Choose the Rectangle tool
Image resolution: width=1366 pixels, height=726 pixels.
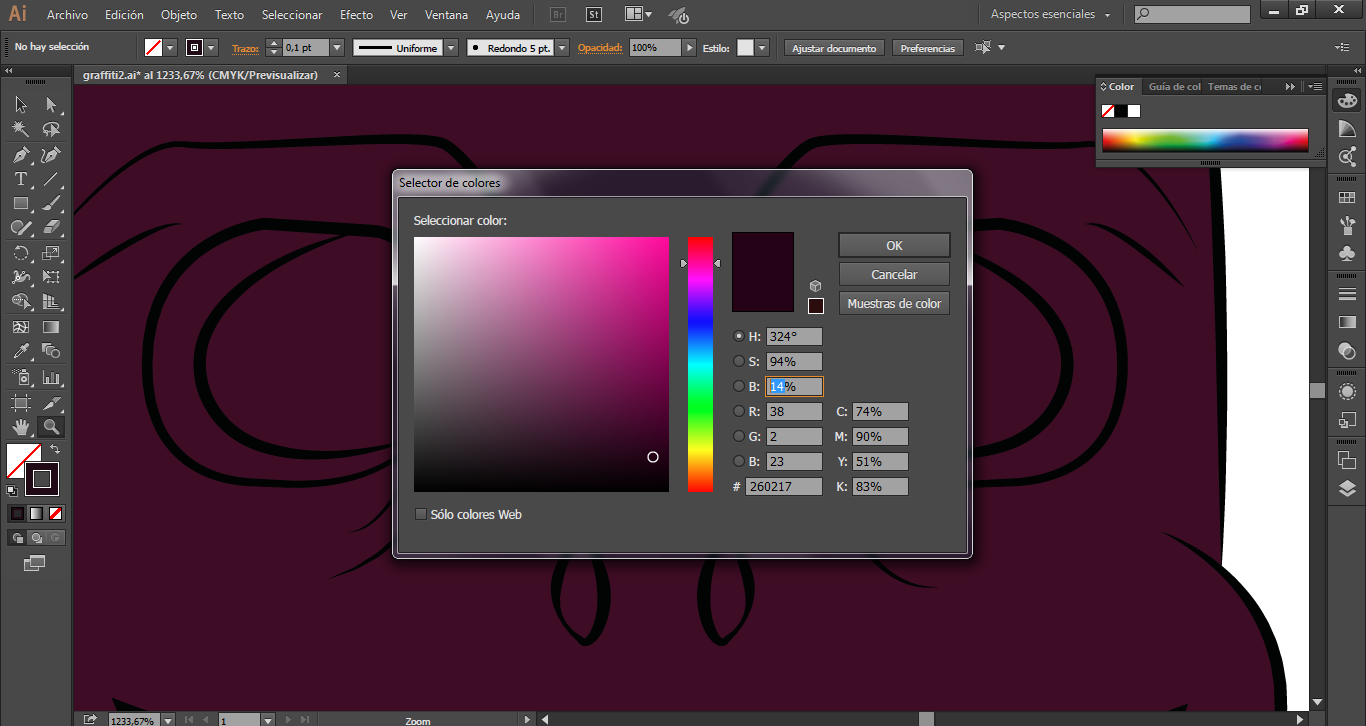21,204
